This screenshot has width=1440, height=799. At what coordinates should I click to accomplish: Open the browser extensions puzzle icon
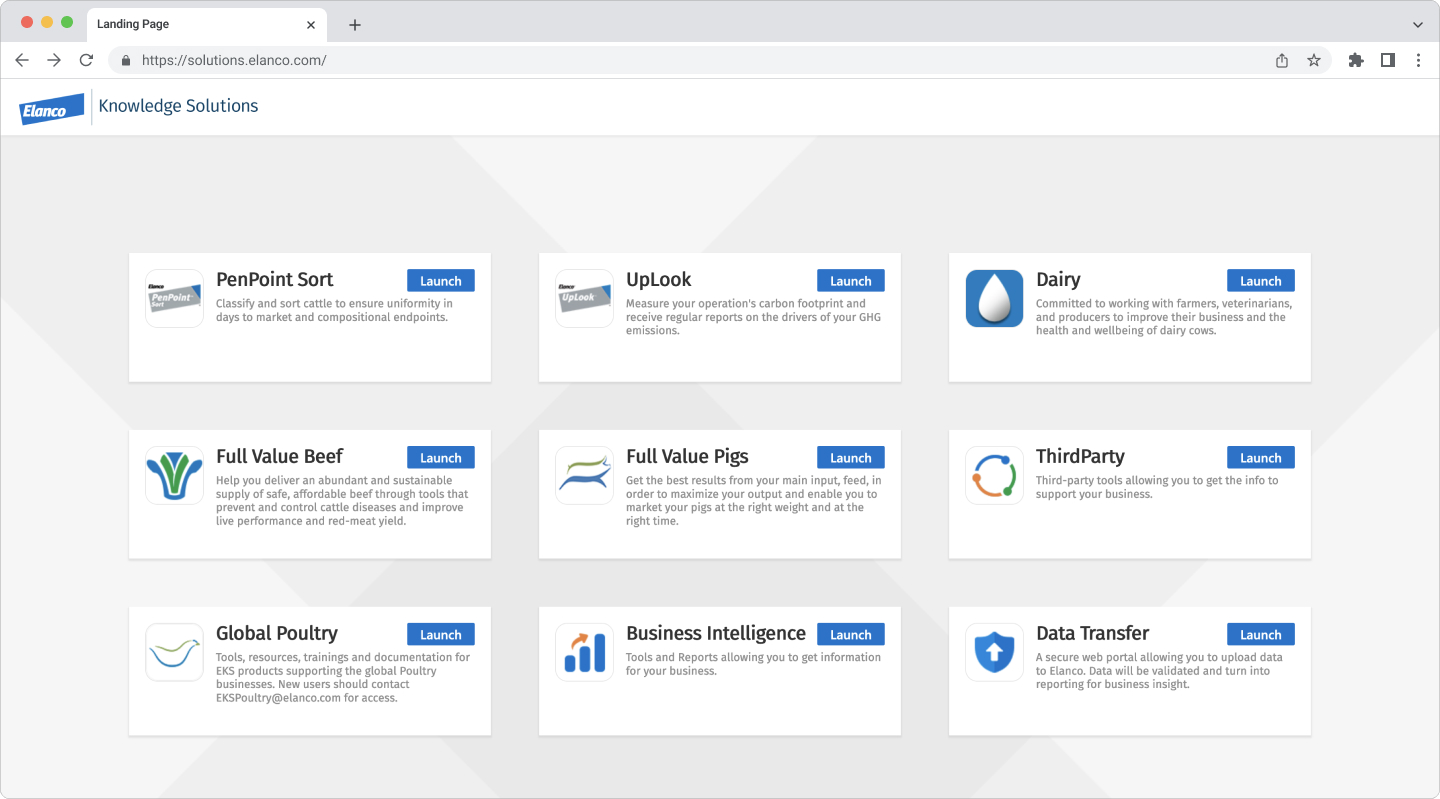coord(1356,60)
